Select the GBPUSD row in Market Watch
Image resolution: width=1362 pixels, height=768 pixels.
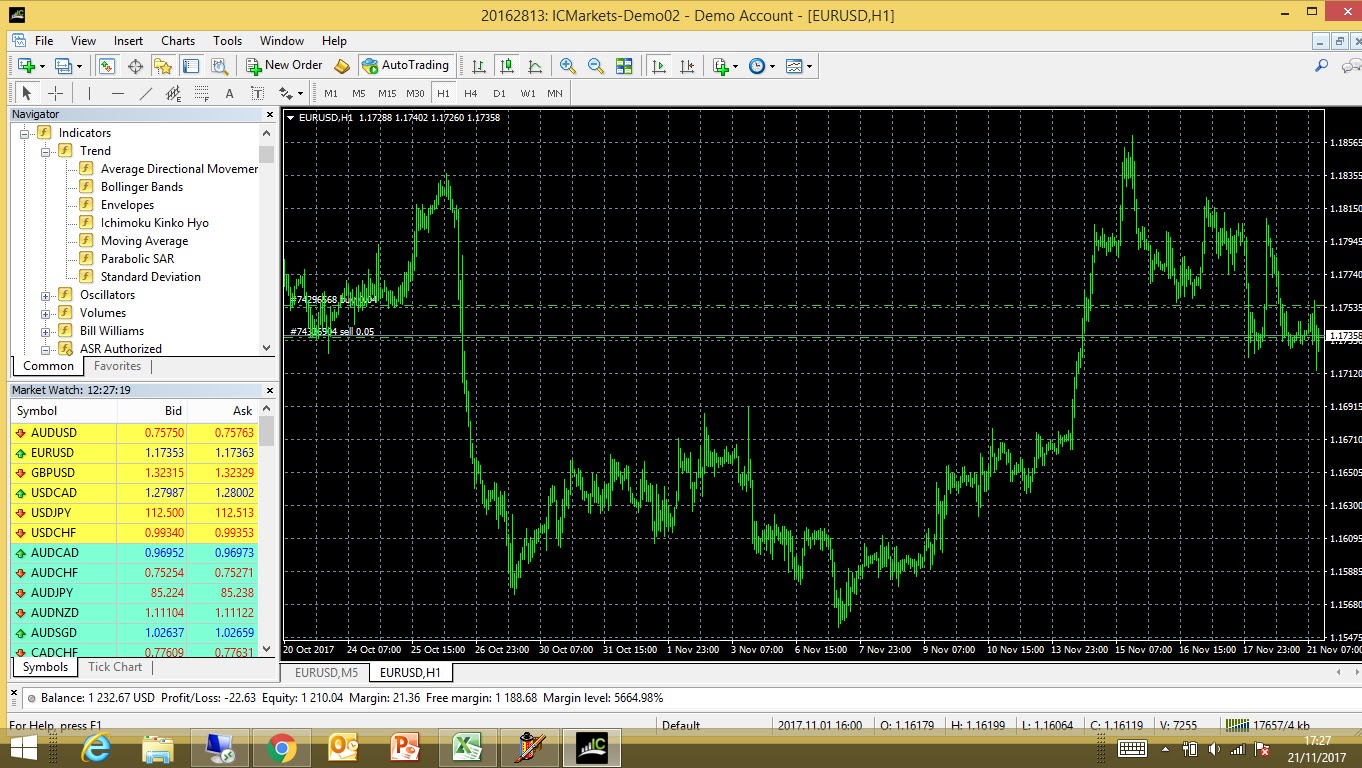coord(134,473)
